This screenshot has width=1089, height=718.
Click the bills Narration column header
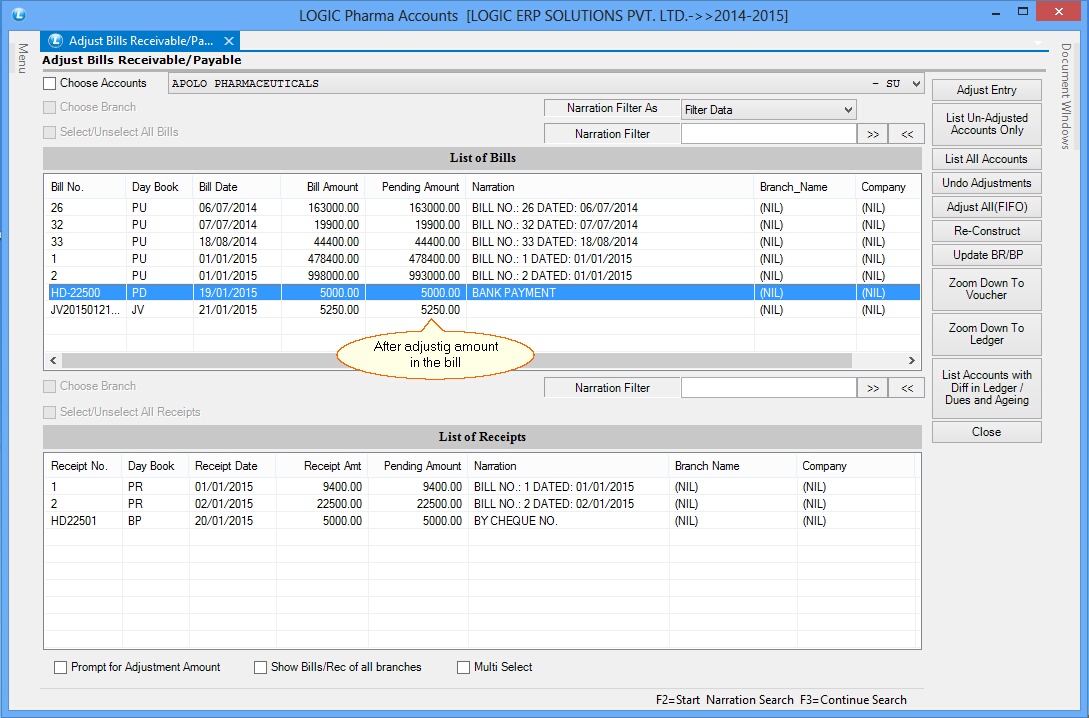pyautogui.click(x=610, y=187)
